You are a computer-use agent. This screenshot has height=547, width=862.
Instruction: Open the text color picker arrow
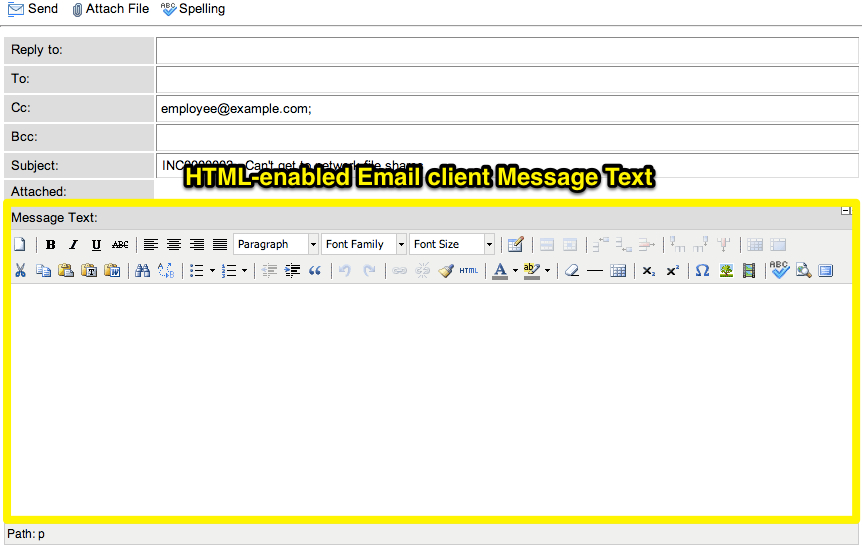pos(515,271)
